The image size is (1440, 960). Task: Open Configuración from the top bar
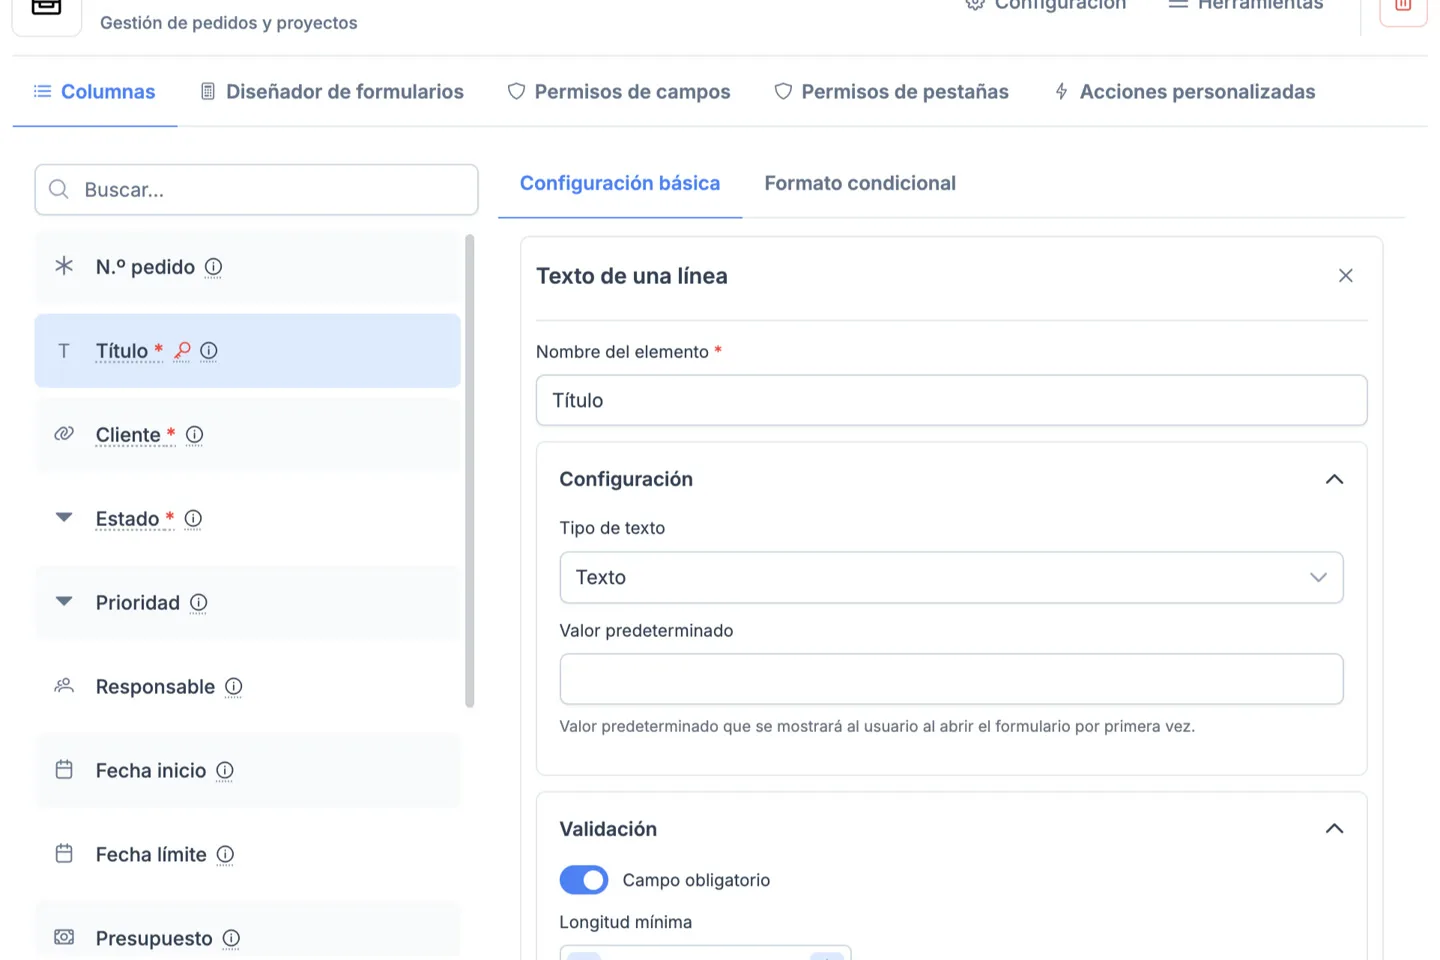pyautogui.click(x=1046, y=5)
